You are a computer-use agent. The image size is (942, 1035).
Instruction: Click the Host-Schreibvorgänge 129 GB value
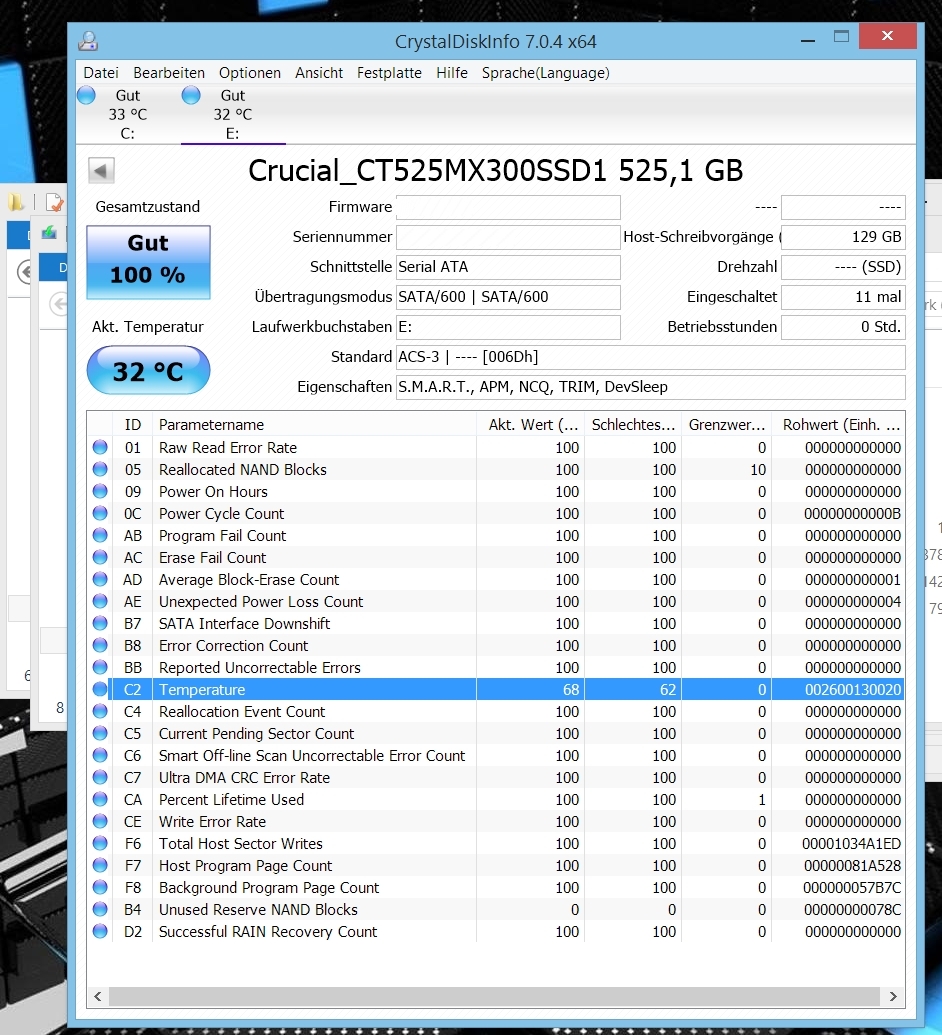point(843,237)
